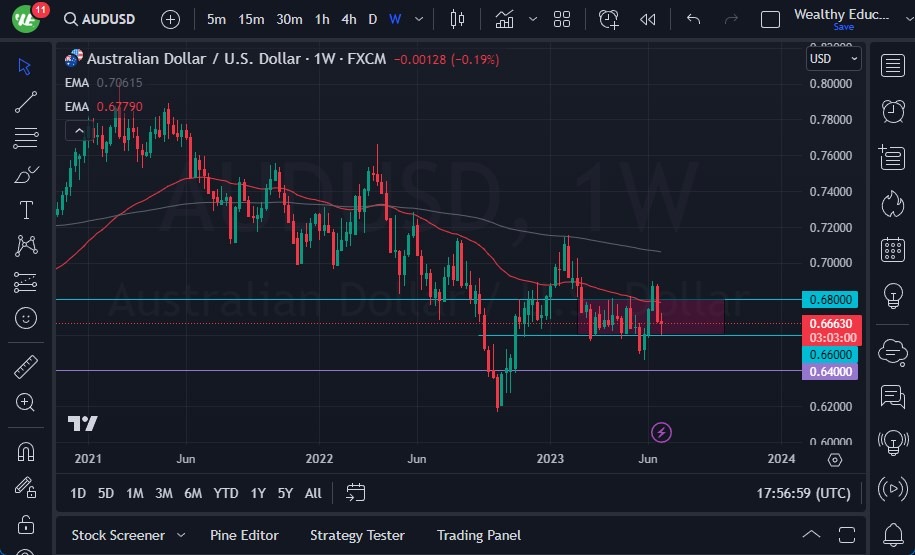This screenshot has width=915, height=555.
Task: Collapse the EMA indicator legend
Action: click(x=76, y=130)
